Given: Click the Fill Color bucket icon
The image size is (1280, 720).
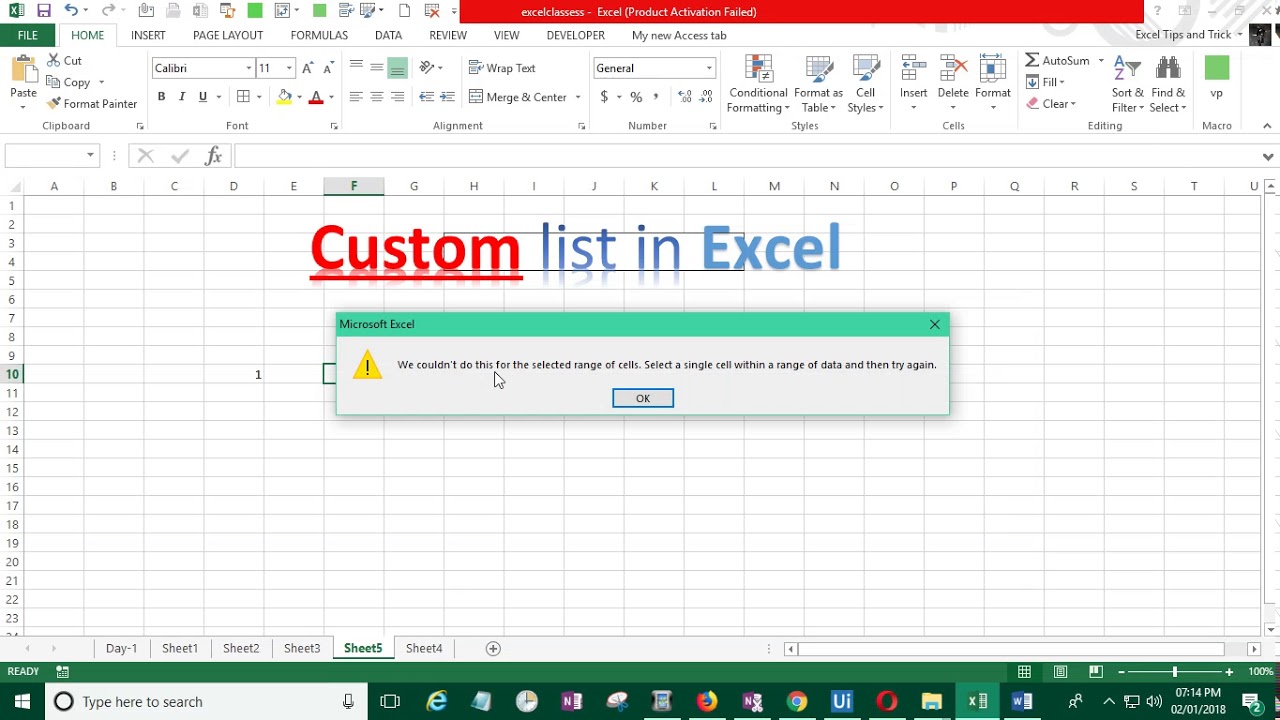Looking at the screenshot, I should pyautogui.click(x=285, y=97).
